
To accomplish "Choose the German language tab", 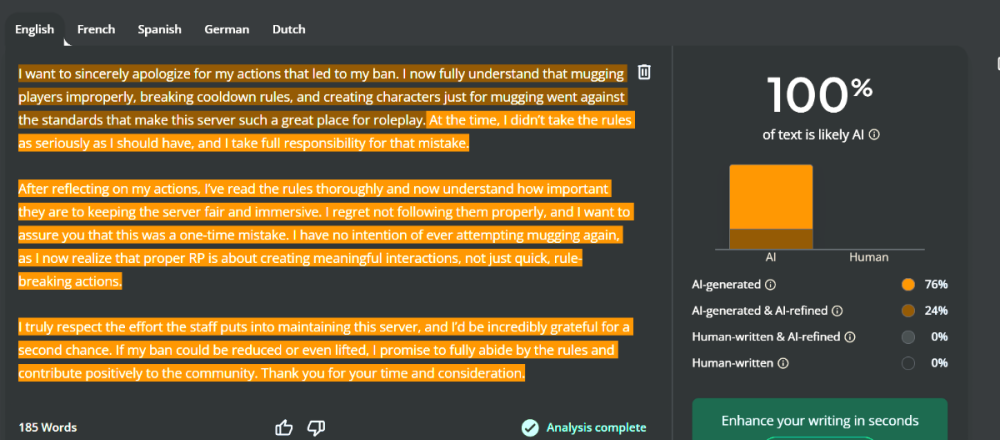I will pos(227,30).
